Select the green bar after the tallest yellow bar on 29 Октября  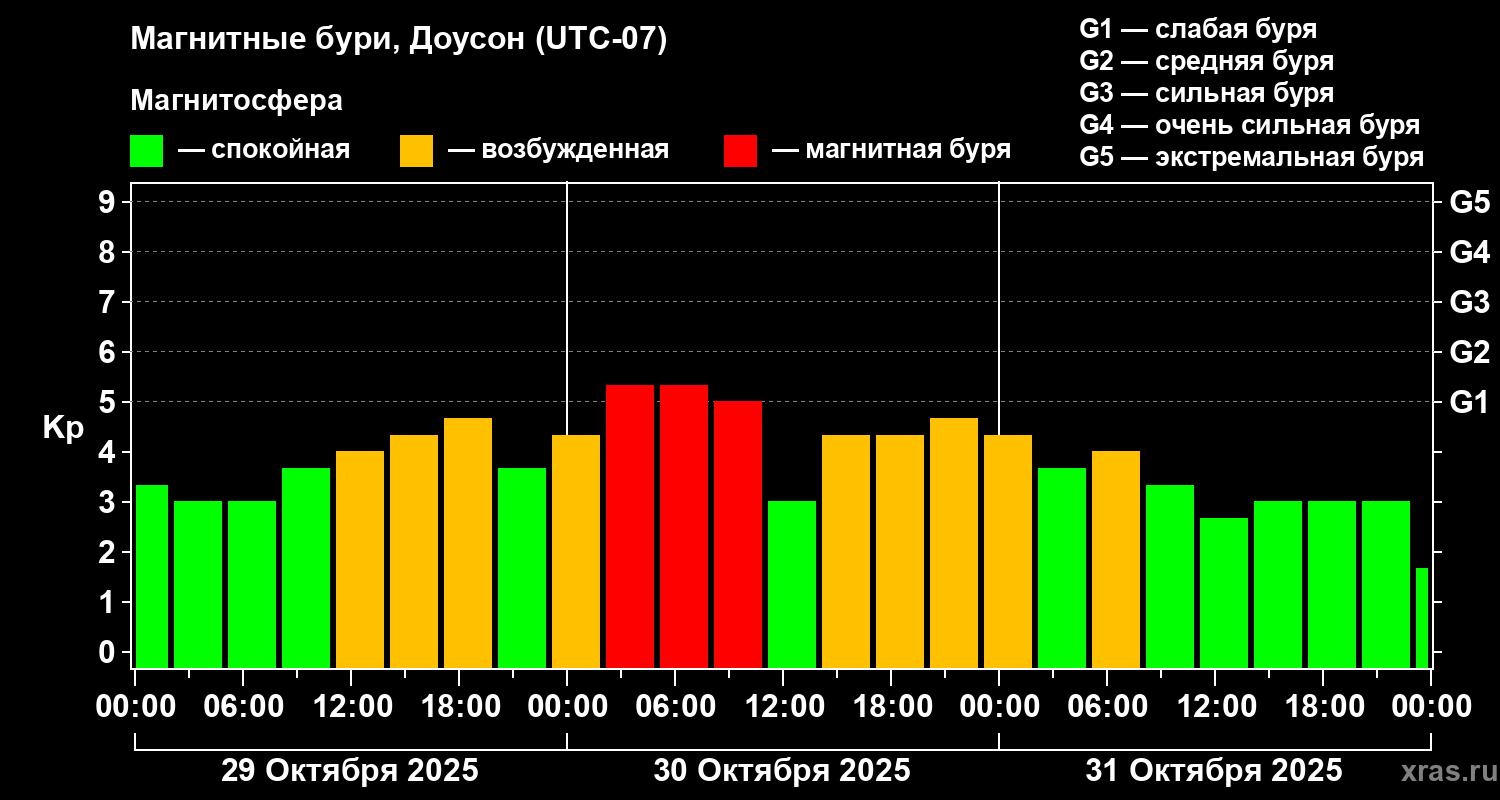coord(522,568)
